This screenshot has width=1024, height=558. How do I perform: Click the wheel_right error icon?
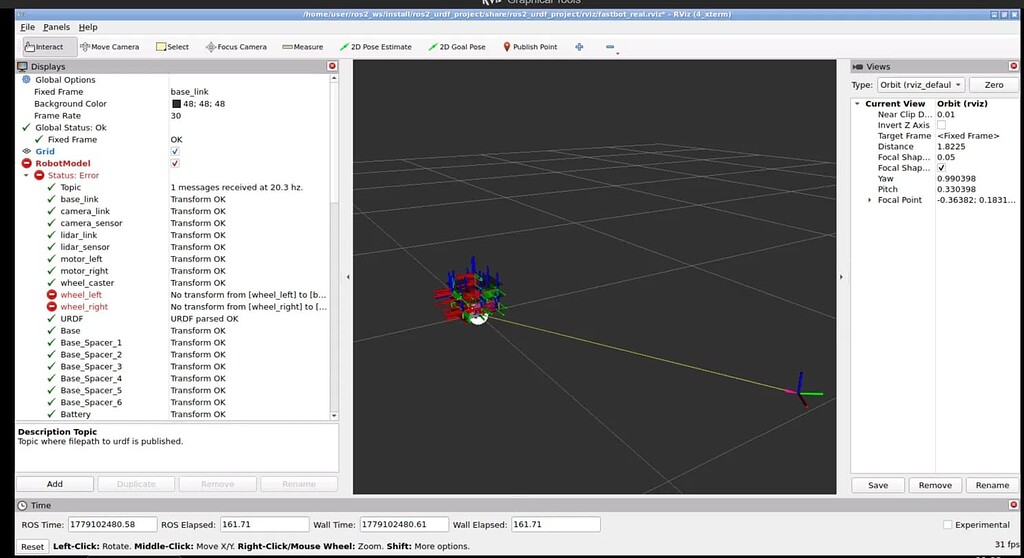pyautogui.click(x=52, y=306)
